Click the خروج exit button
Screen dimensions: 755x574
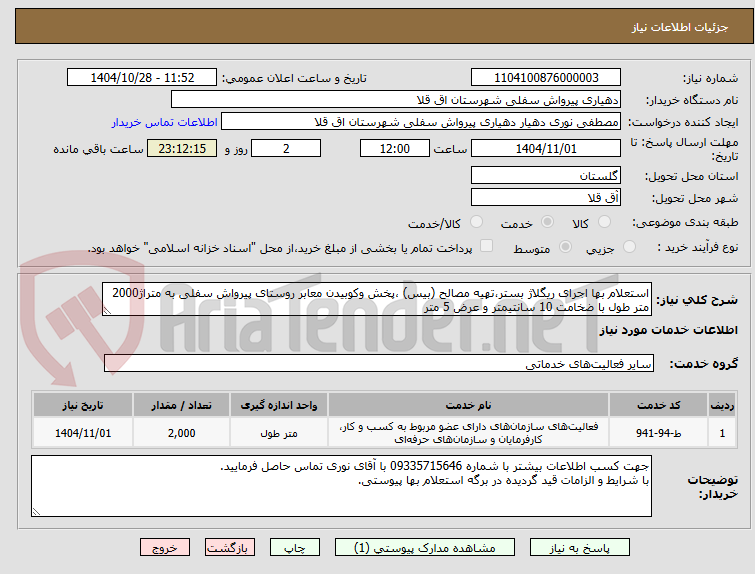point(165,548)
